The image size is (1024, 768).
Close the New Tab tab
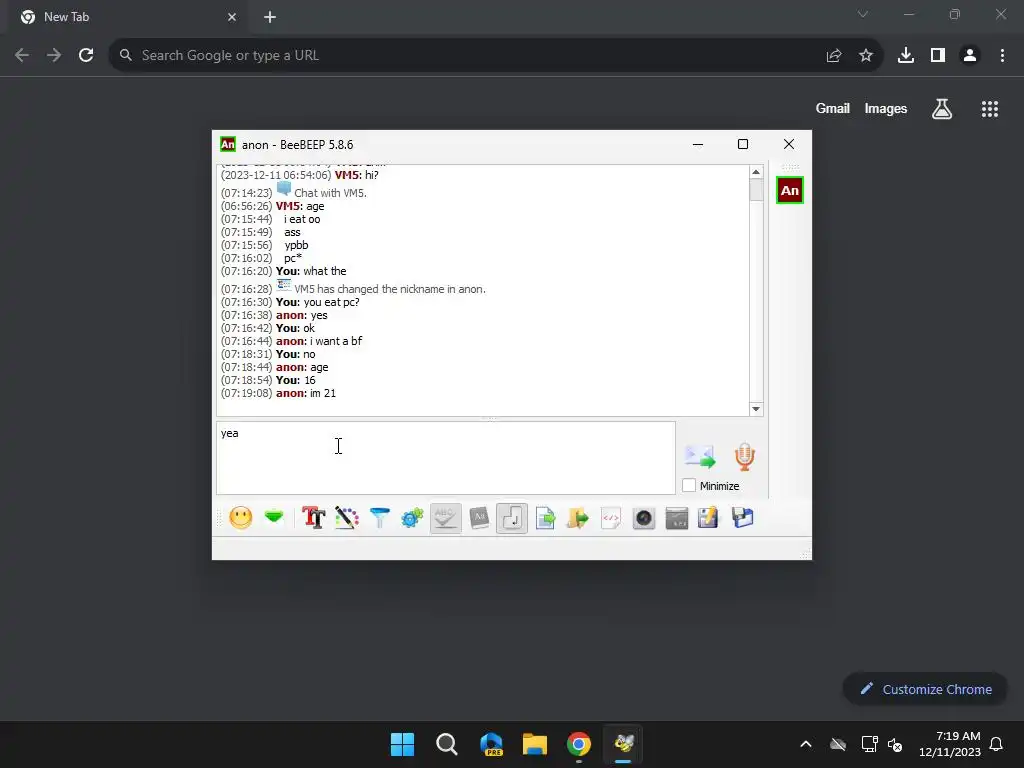coord(232,17)
